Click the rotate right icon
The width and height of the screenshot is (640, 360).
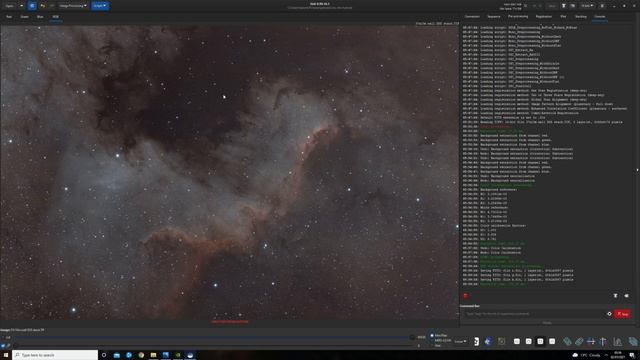tap(579, 341)
